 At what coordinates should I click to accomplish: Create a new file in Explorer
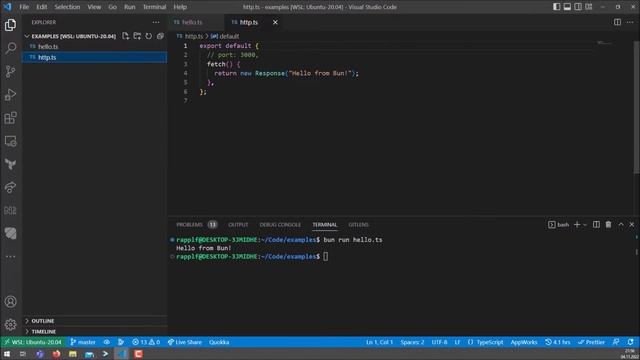coord(126,36)
